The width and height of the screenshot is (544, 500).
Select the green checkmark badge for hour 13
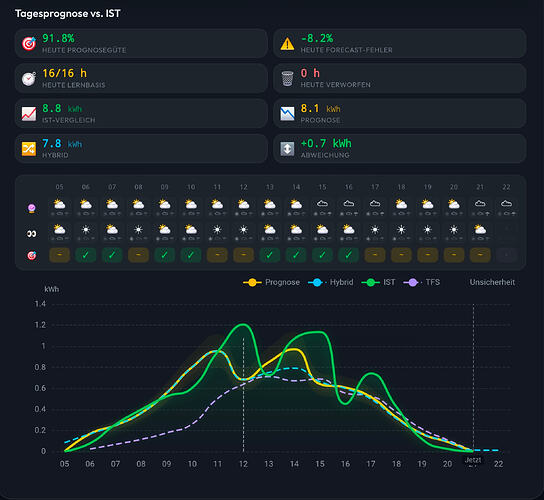pyautogui.click(x=270, y=255)
